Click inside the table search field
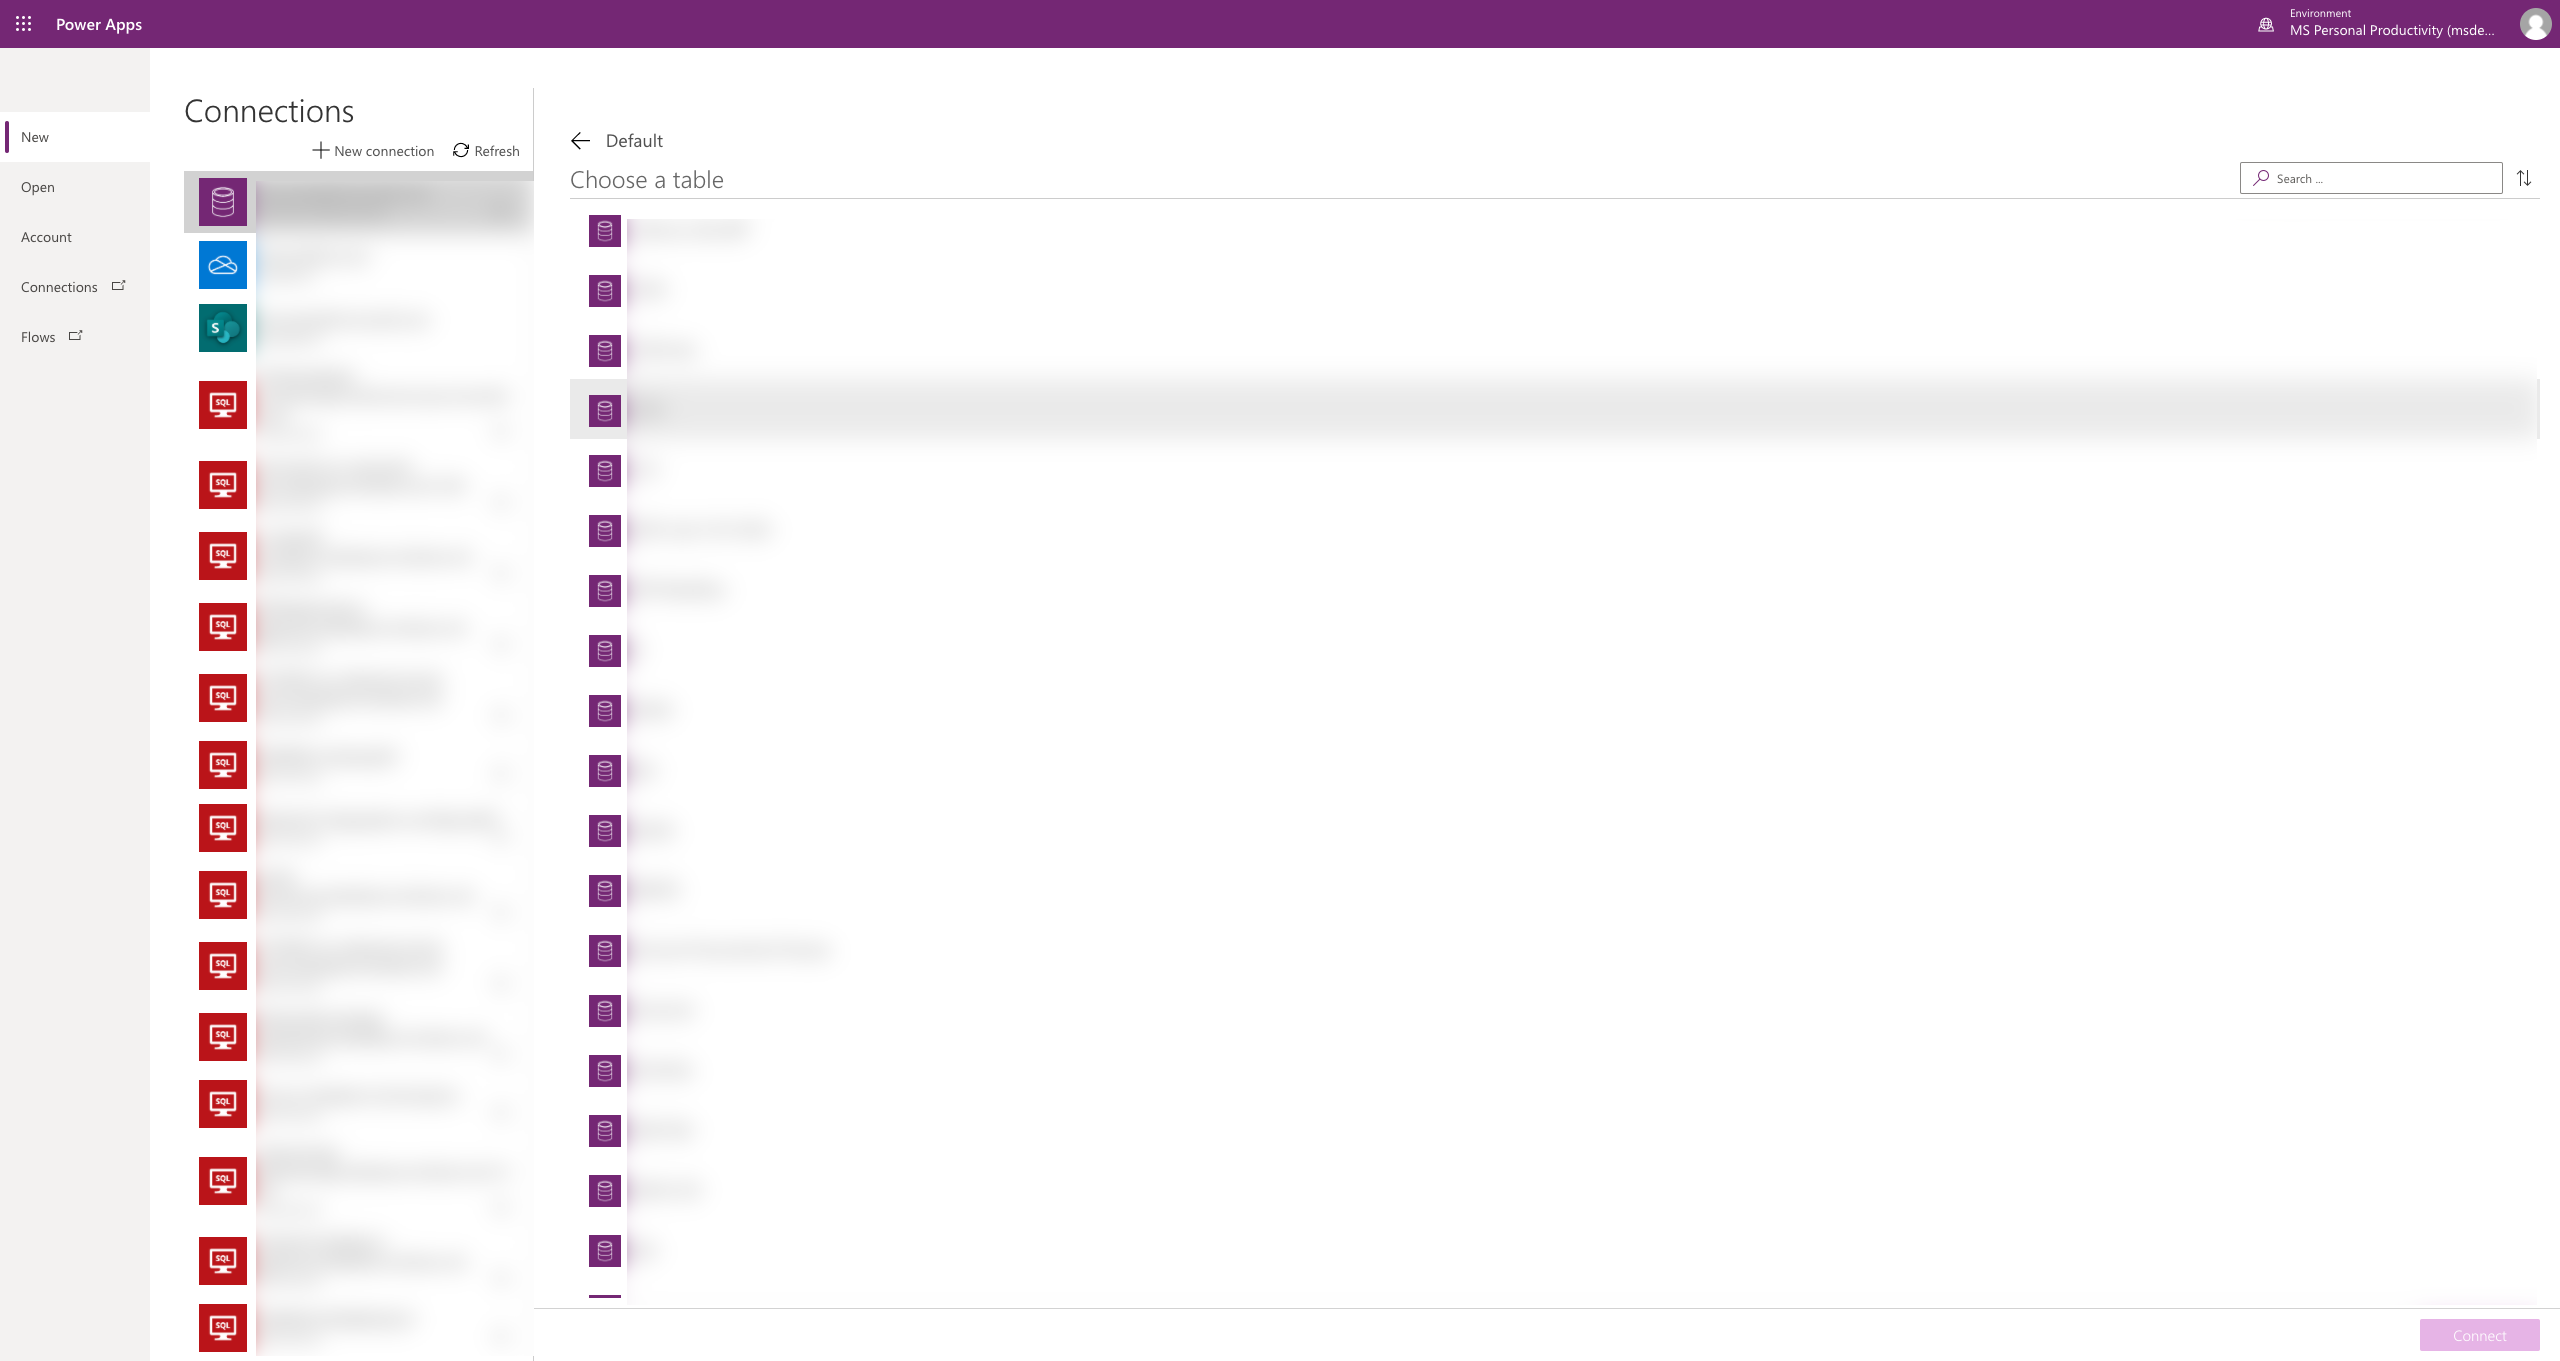Image resolution: width=2560 pixels, height=1361 pixels. (2370, 178)
